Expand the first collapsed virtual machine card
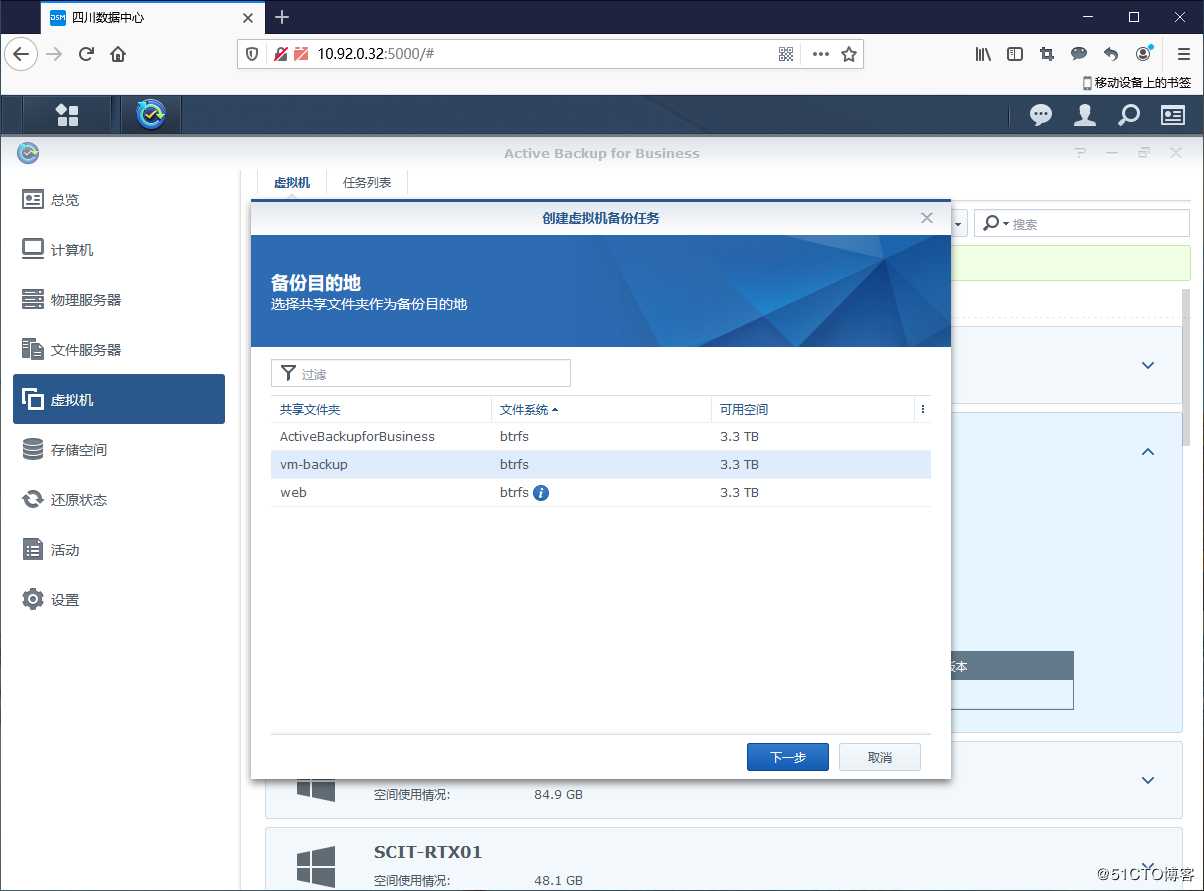Screen dimensions: 1204x891 click(1148, 365)
